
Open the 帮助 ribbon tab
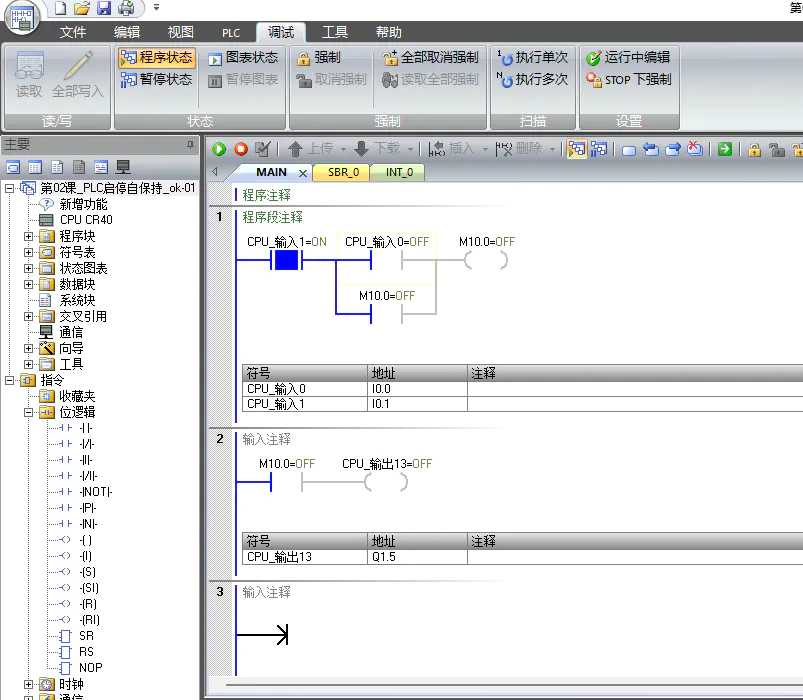pos(389,32)
